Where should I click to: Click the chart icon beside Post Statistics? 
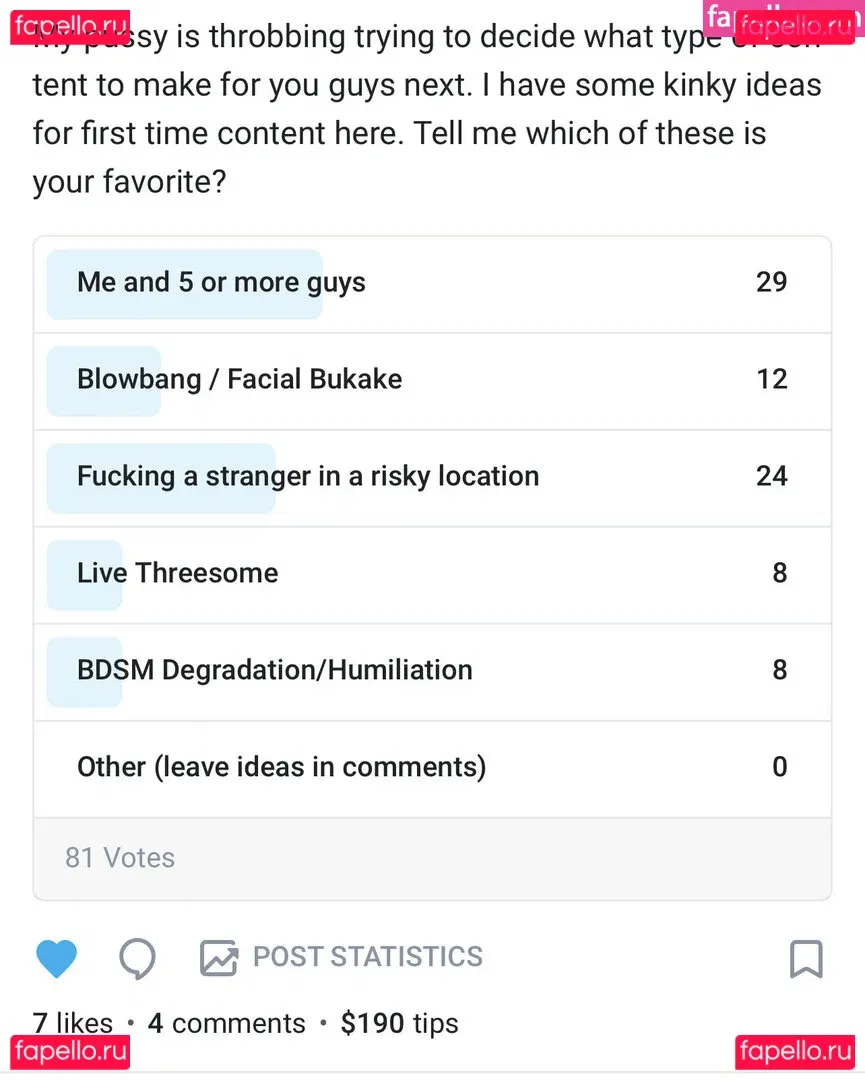[x=218, y=958]
